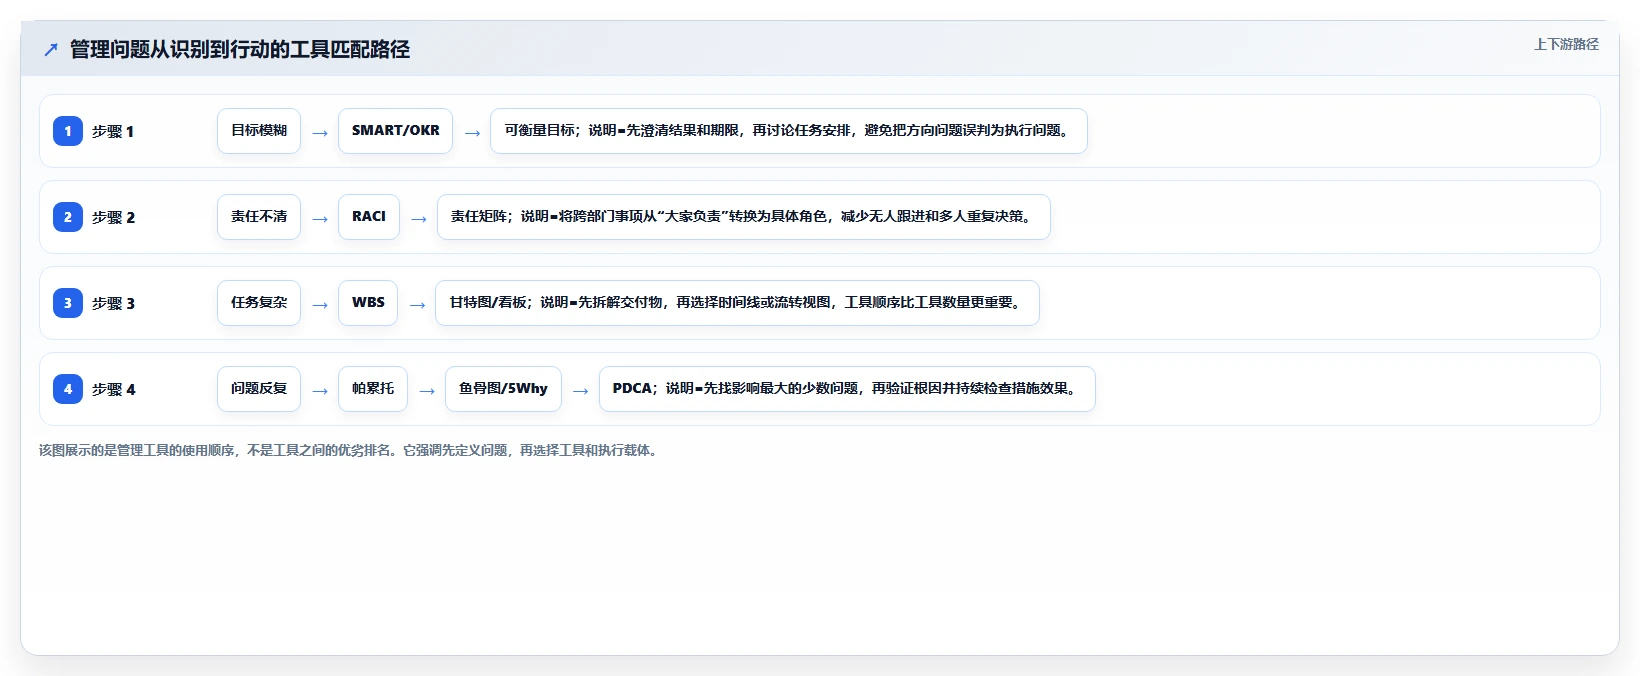Click the footnote starting 该图展示的是管理工具
The width and height of the screenshot is (1640, 676).
350,451
